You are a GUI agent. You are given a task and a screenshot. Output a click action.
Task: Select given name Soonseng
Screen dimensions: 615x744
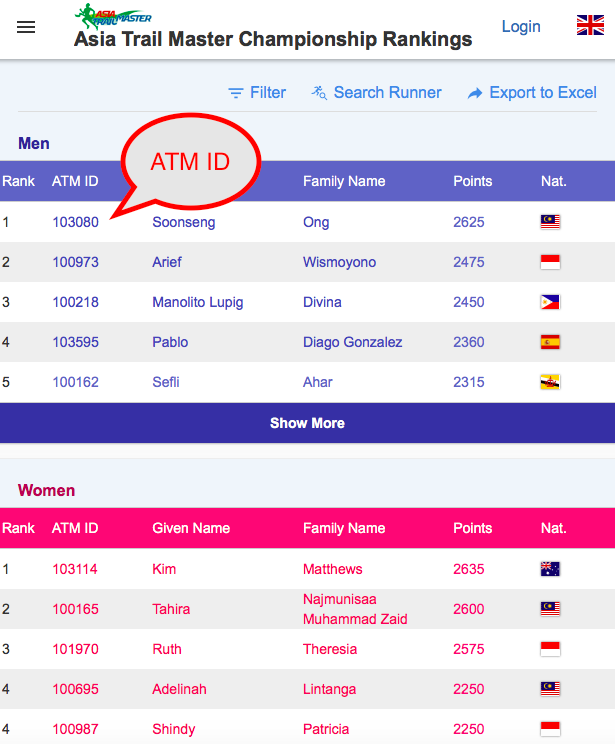tap(184, 222)
